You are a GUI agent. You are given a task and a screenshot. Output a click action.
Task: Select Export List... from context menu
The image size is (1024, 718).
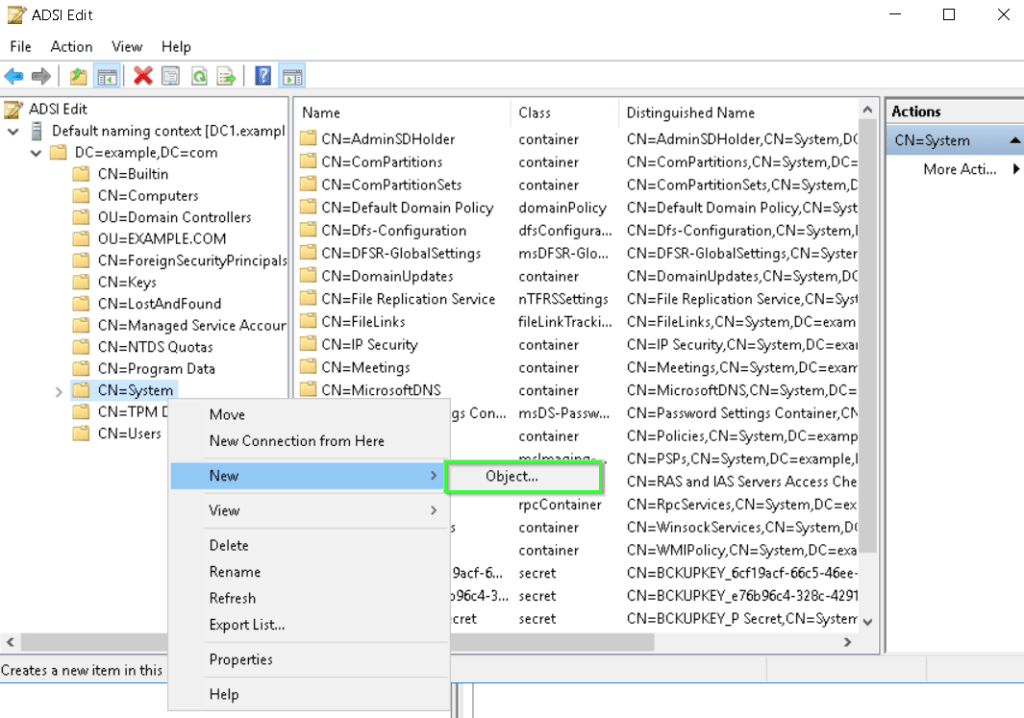point(247,625)
